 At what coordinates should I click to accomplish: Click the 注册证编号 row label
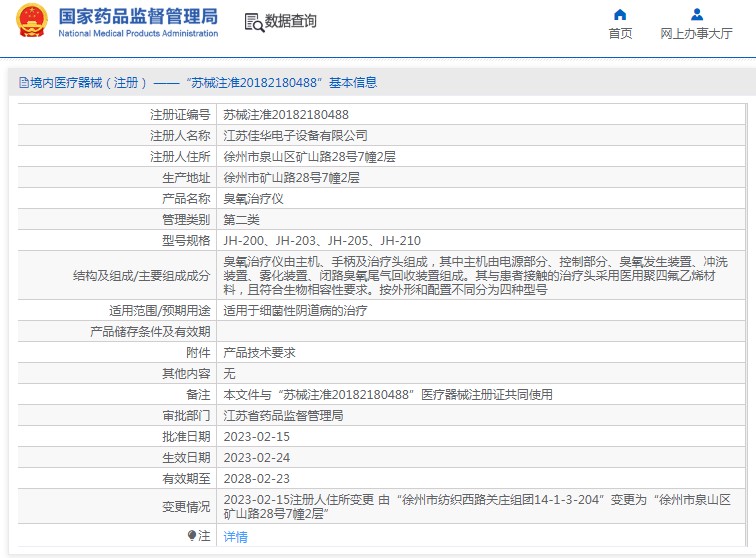point(180,114)
